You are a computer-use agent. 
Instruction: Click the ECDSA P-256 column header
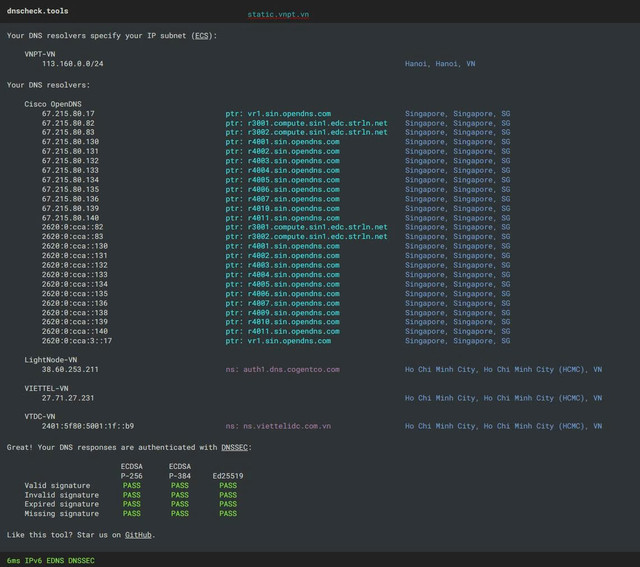point(131,471)
